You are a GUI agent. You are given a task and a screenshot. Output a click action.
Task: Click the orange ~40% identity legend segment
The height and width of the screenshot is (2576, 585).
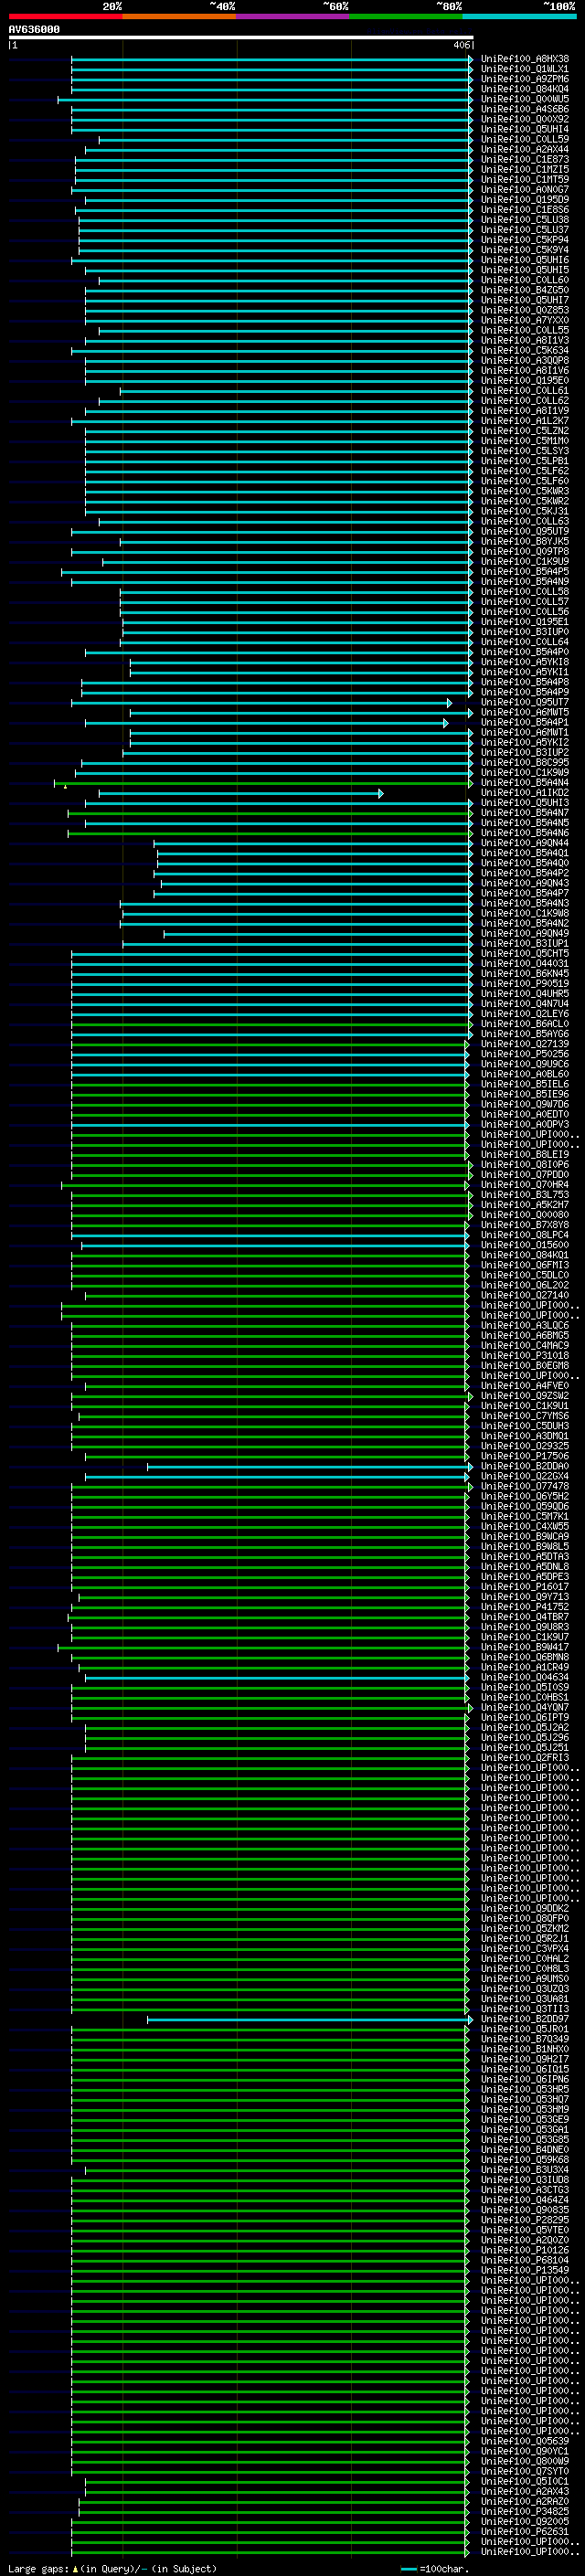(x=180, y=16)
